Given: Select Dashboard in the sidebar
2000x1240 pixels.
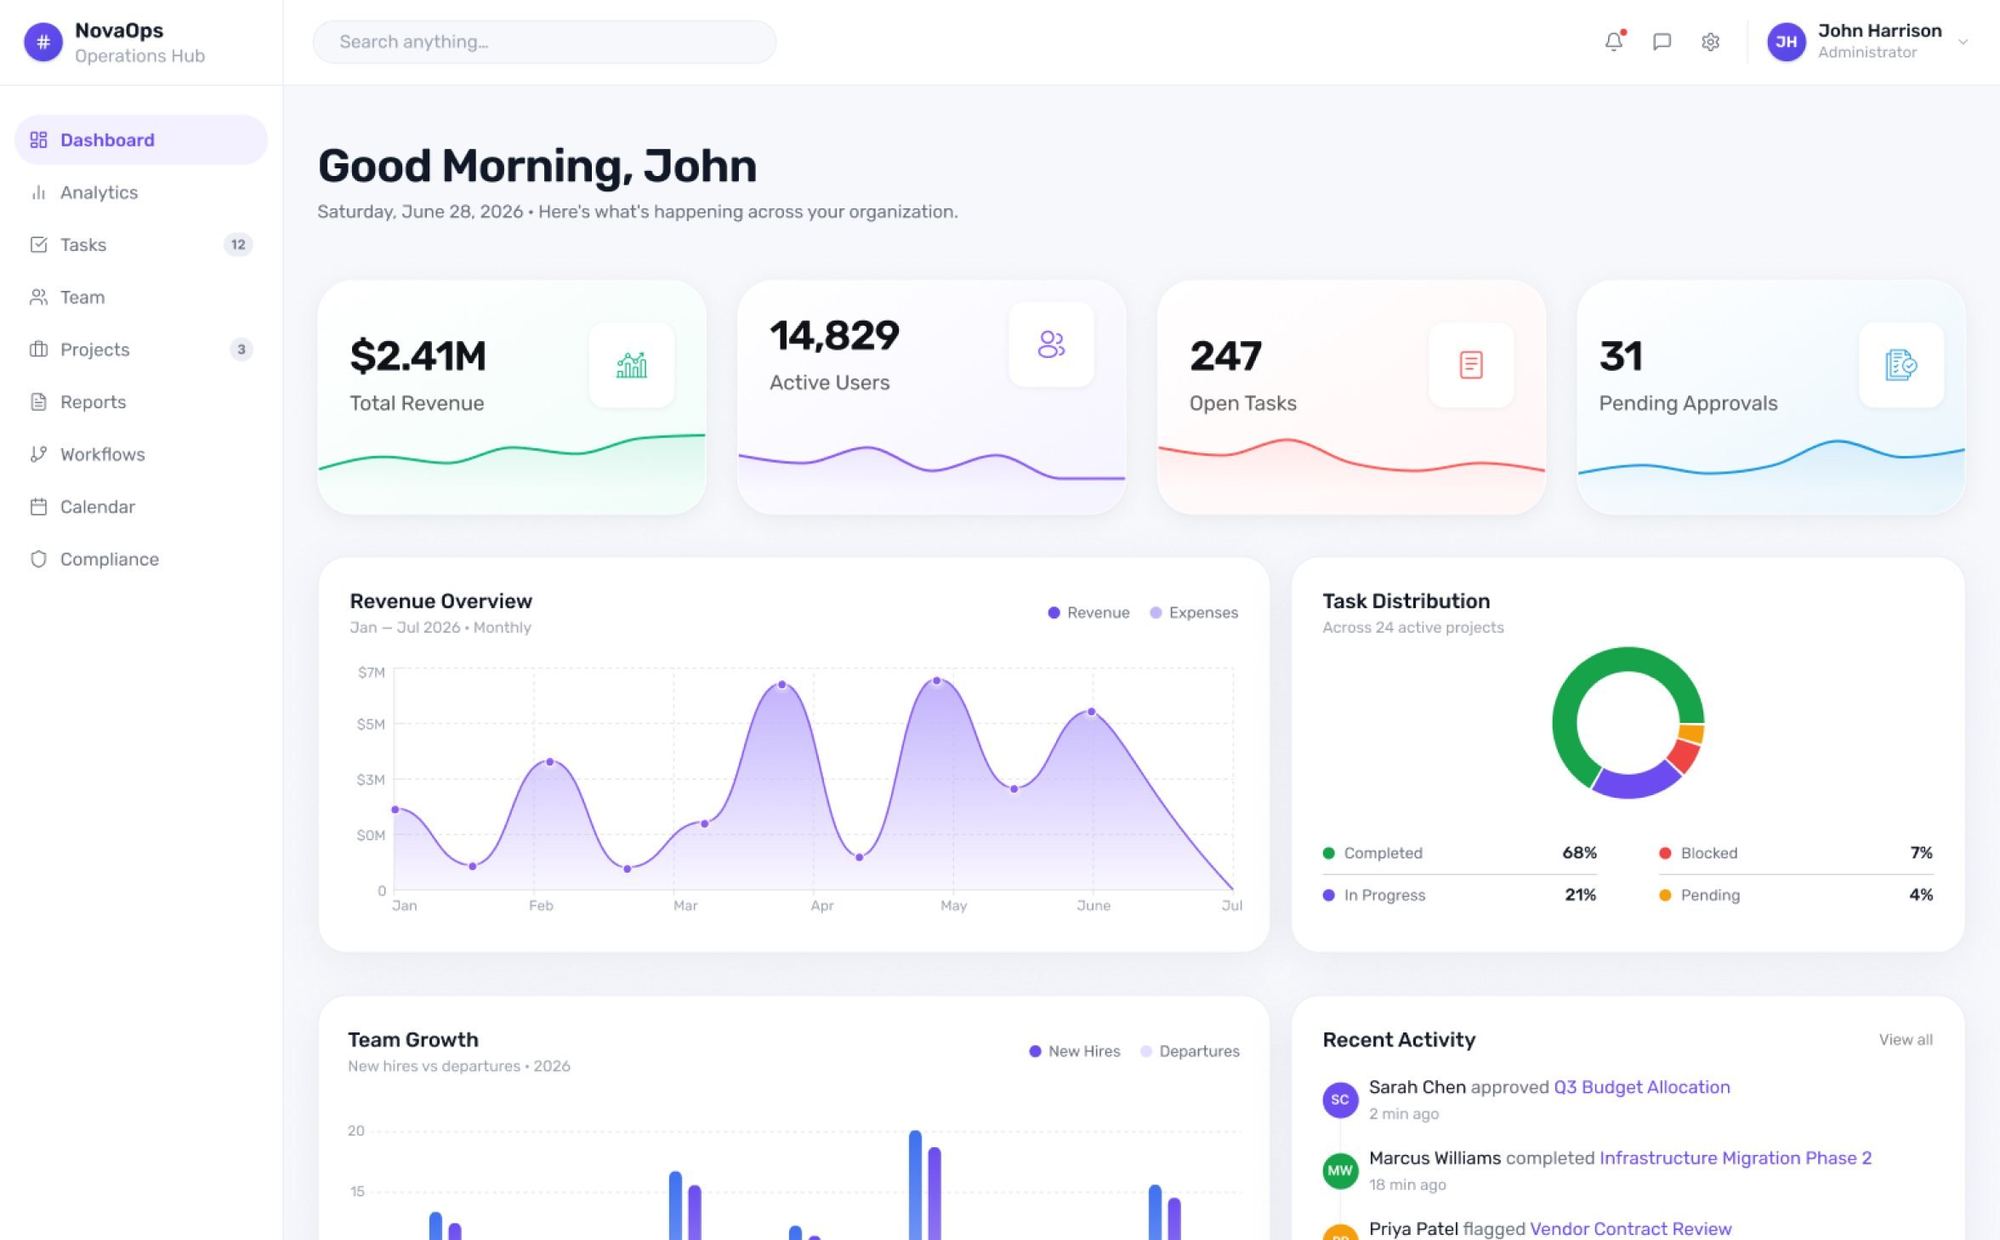Looking at the screenshot, I should 141,140.
